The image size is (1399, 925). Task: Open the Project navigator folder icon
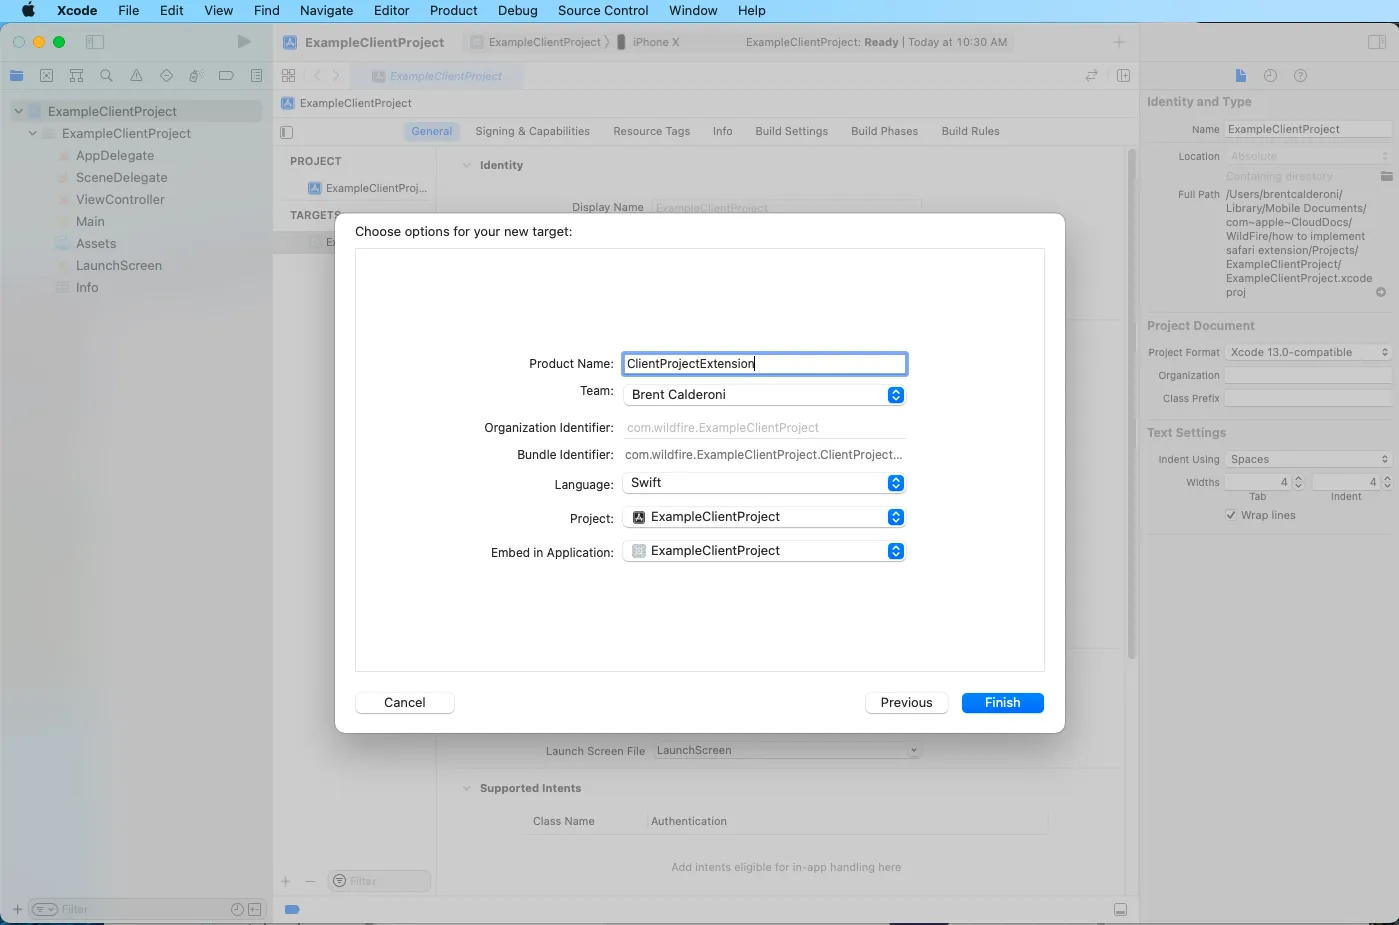16,76
